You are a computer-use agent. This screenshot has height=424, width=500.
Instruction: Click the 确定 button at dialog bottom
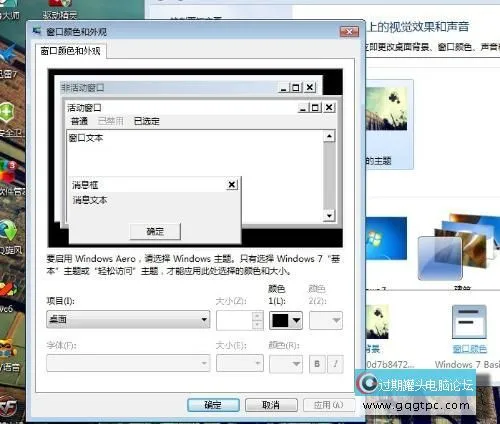pos(213,405)
